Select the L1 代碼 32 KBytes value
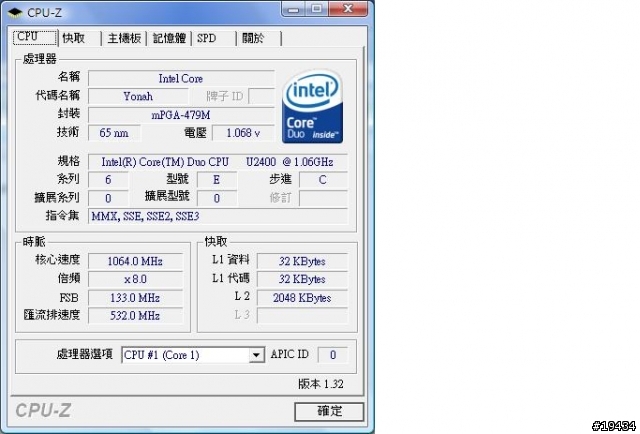The height and width of the screenshot is (434, 640). click(x=302, y=279)
